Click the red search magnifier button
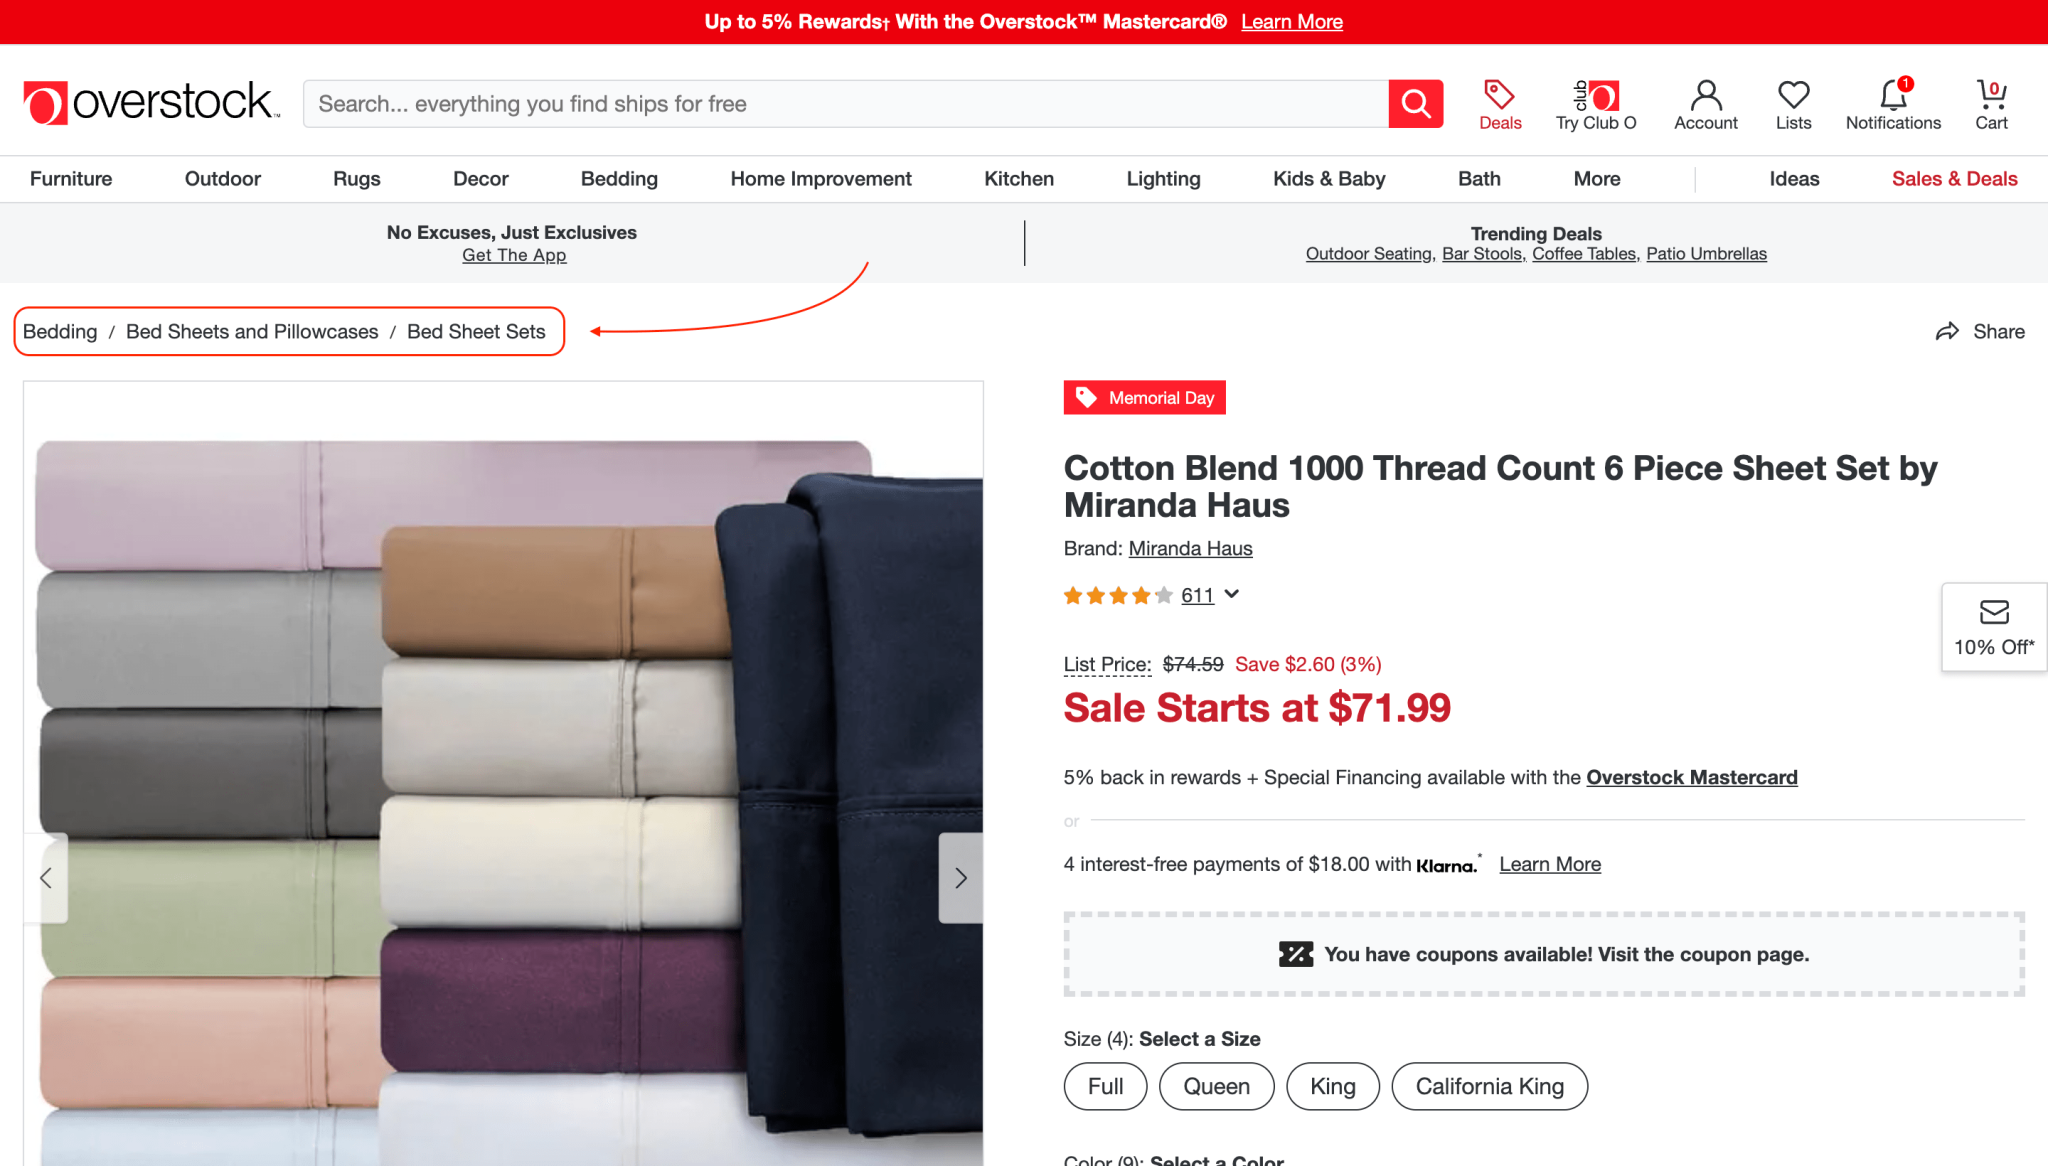The height and width of the screenshot is (1166, 2048). coord(1415,104)
